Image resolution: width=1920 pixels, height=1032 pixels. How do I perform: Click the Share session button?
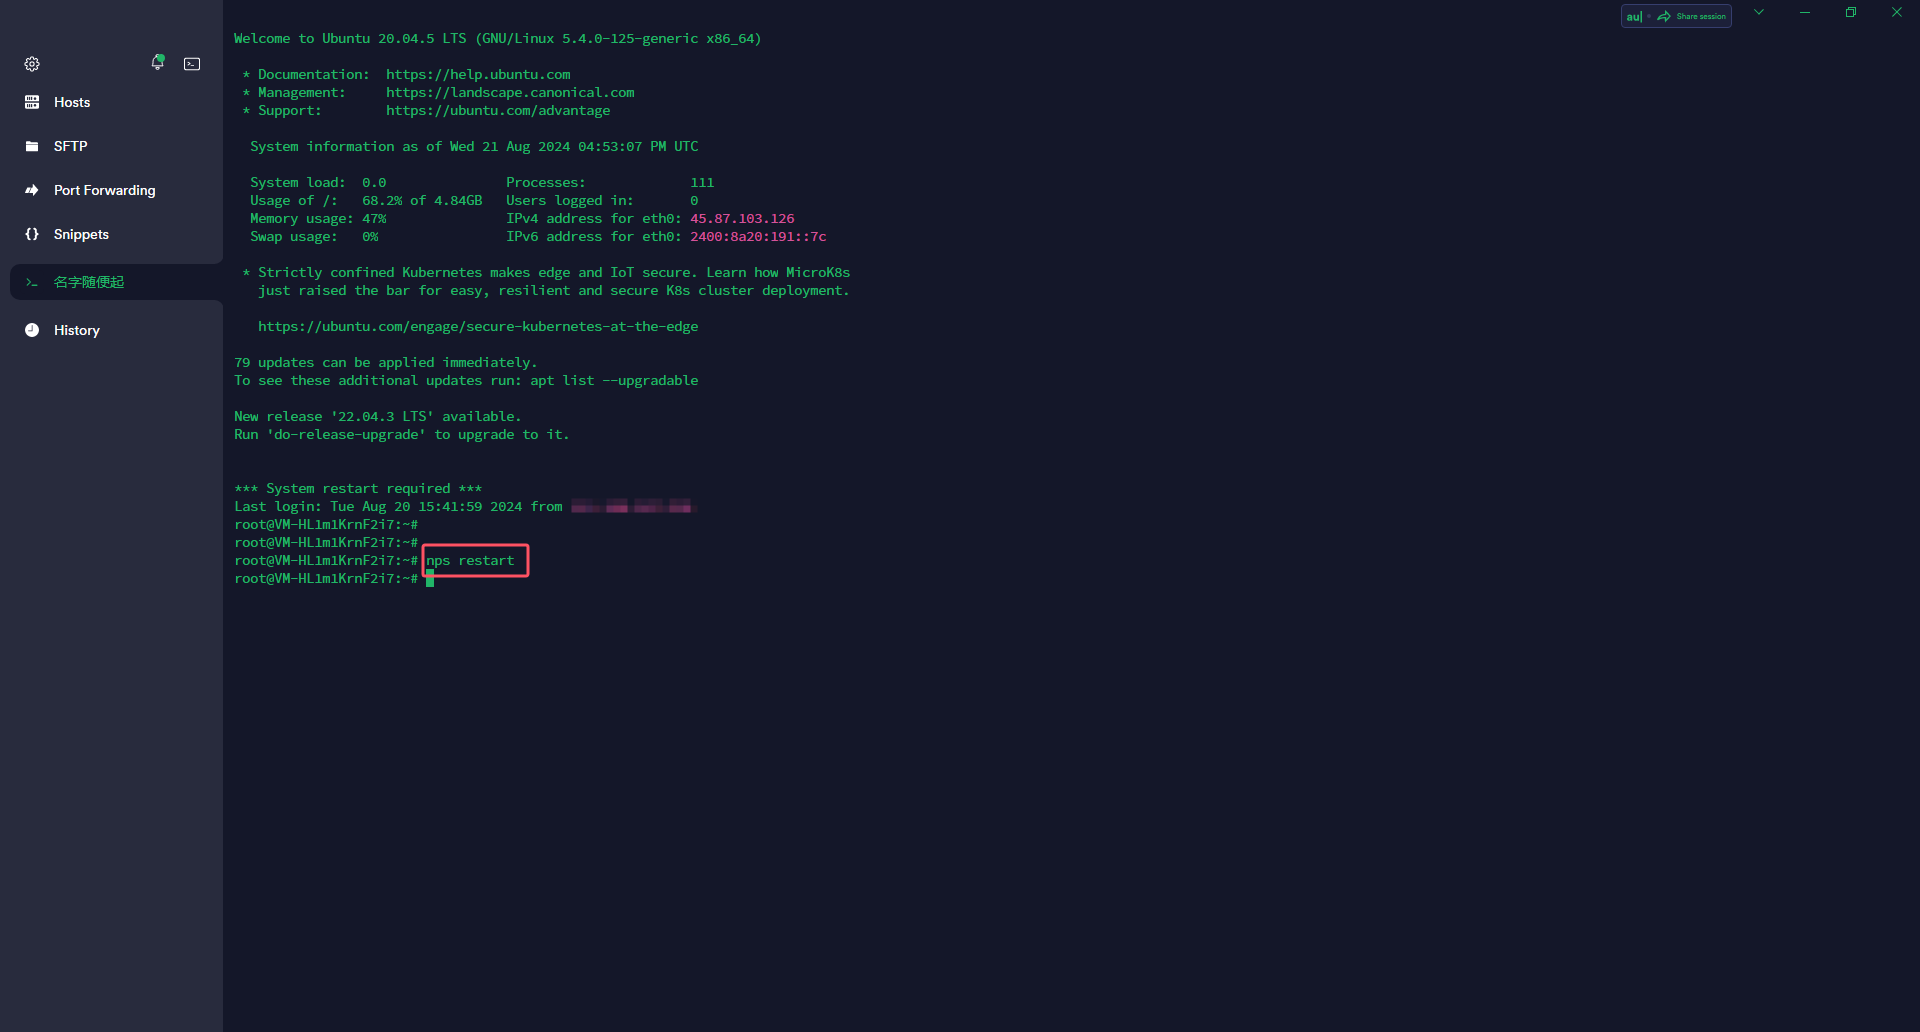(x=1692, y=16)
